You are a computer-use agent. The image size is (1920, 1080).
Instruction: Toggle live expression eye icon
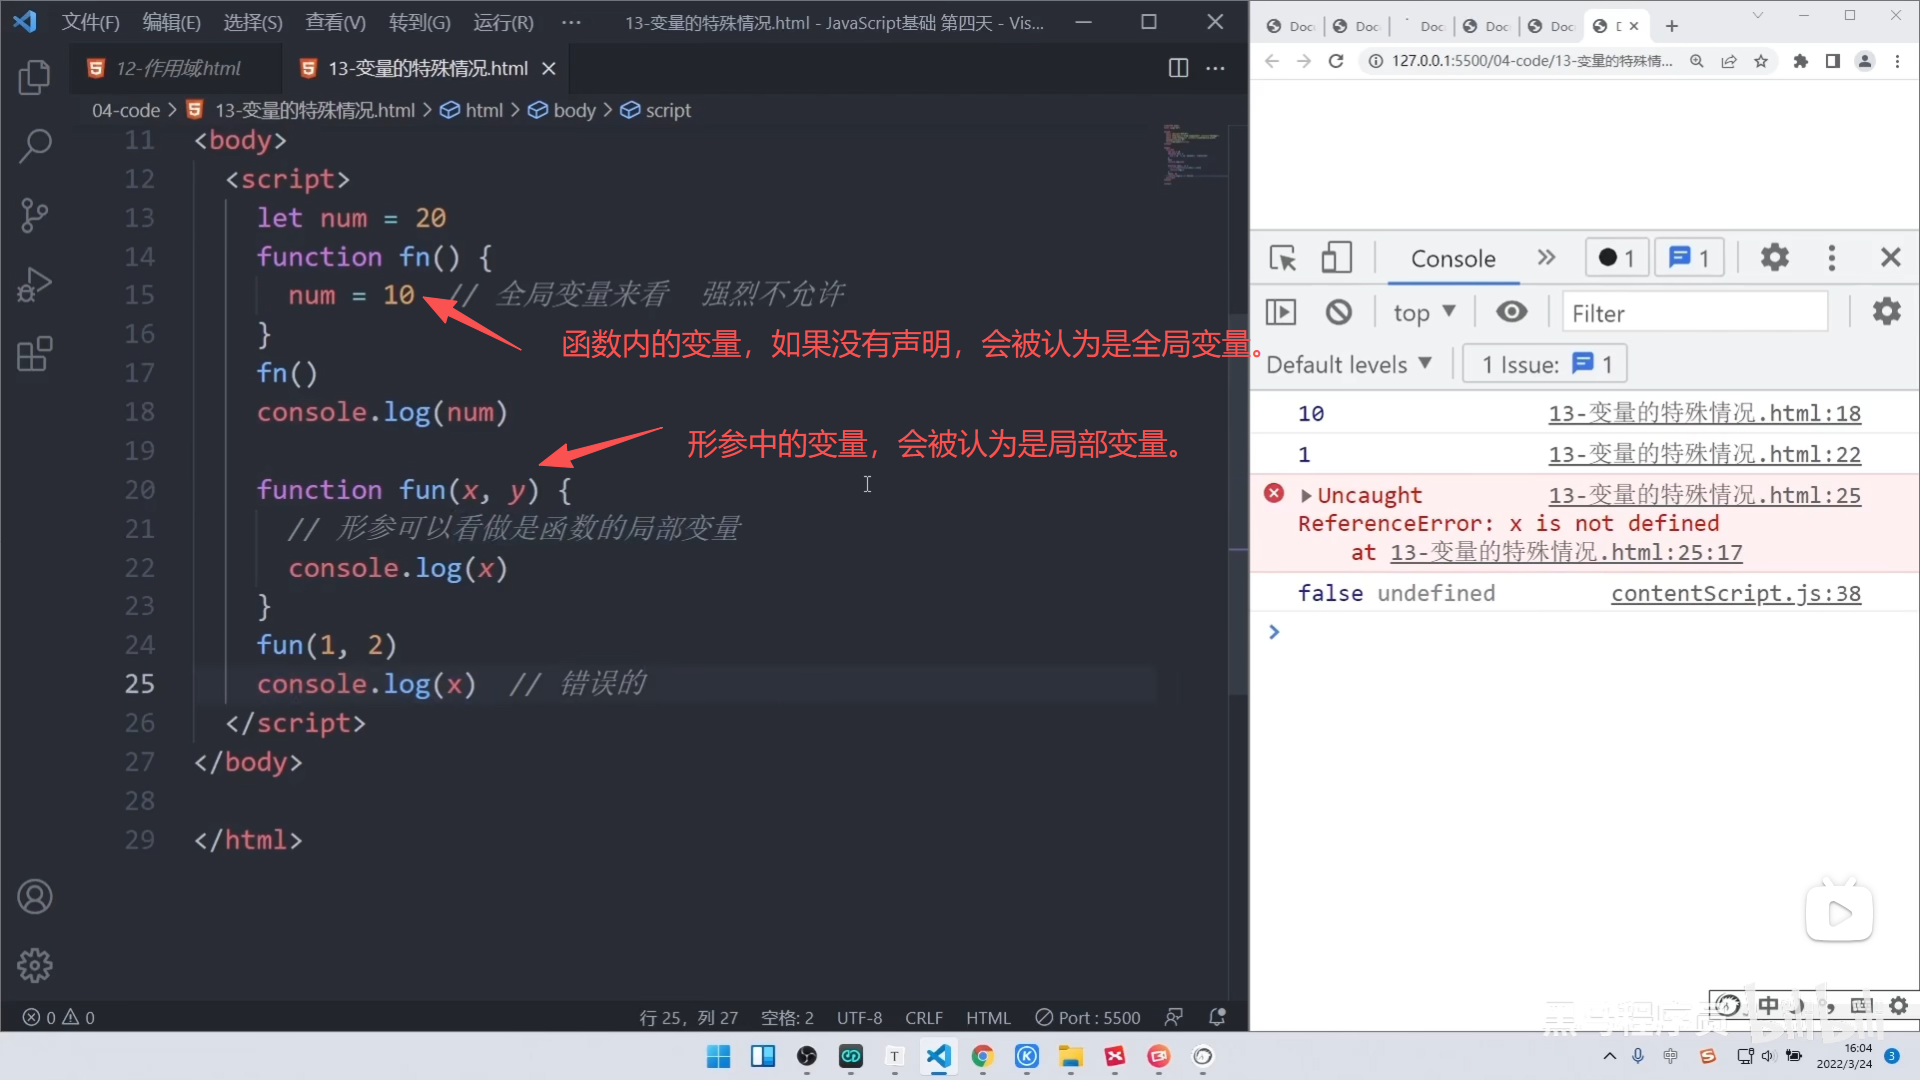1511,312
